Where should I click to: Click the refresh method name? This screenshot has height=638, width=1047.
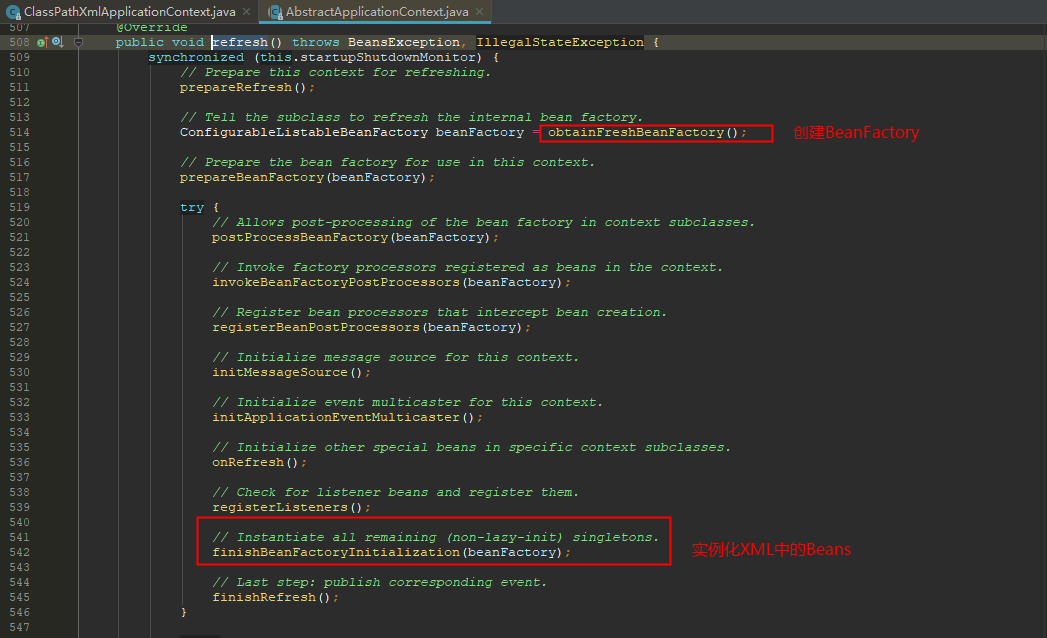point(240,42)
